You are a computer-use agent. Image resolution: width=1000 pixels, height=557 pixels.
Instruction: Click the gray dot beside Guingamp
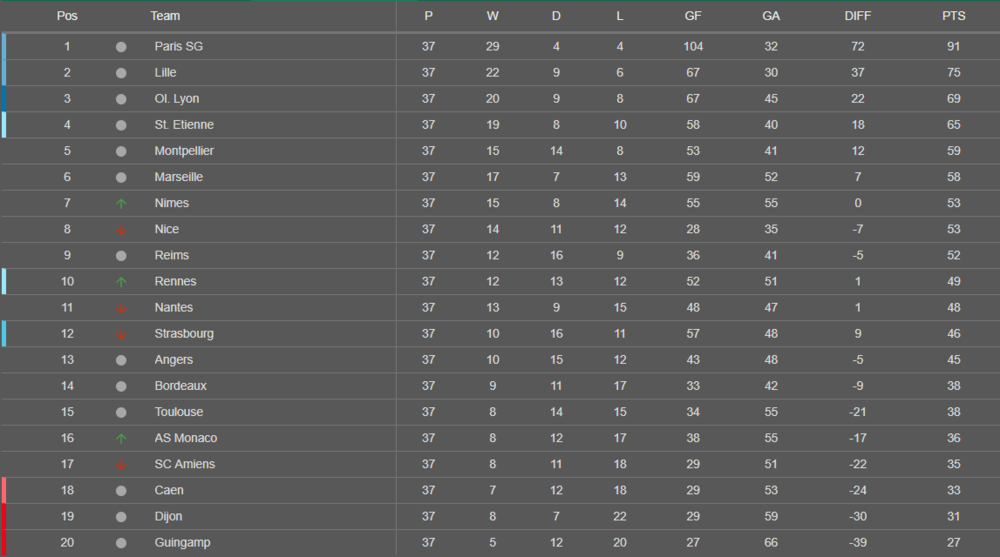pos(121,543)
